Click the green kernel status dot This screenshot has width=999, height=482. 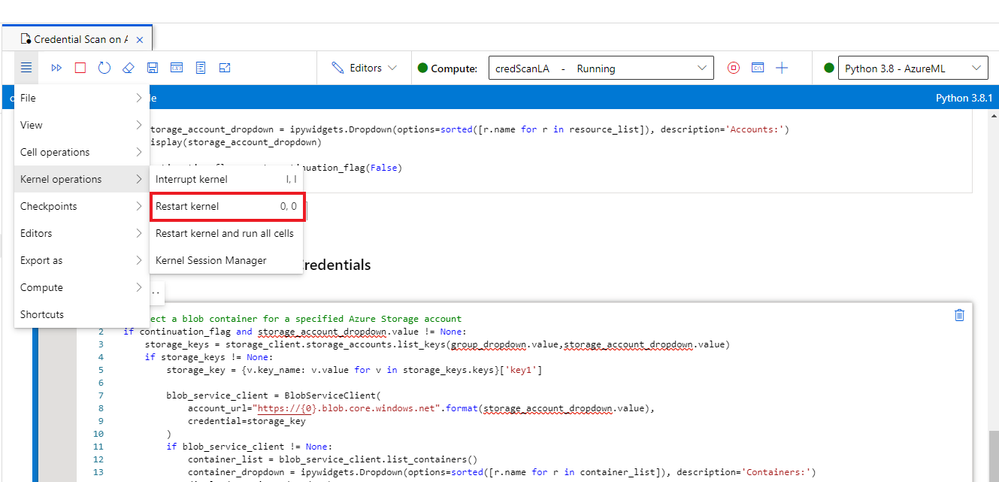pos(829,68)
